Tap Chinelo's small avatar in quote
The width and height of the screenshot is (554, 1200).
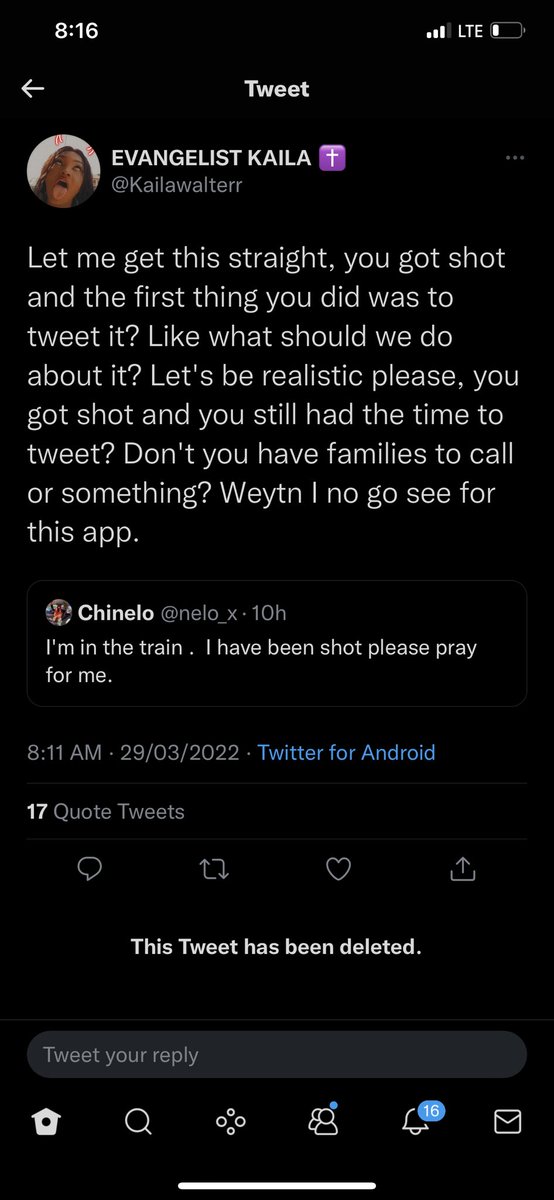pos(59,612)
